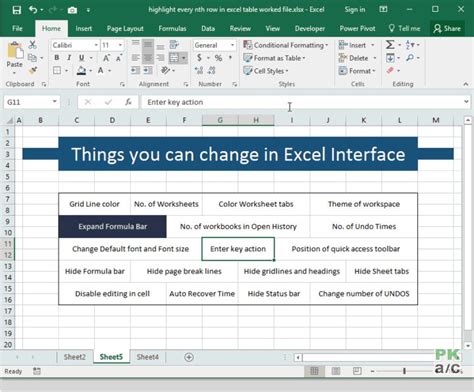
Task: Switch to the Developer ribbon tab
Action: 310,28
